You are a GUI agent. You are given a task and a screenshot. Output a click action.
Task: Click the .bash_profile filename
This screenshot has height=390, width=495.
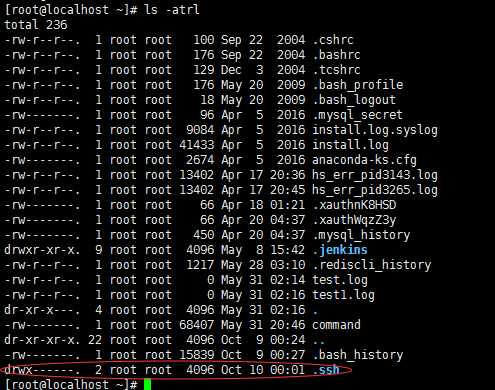click(x=358, y=85)
